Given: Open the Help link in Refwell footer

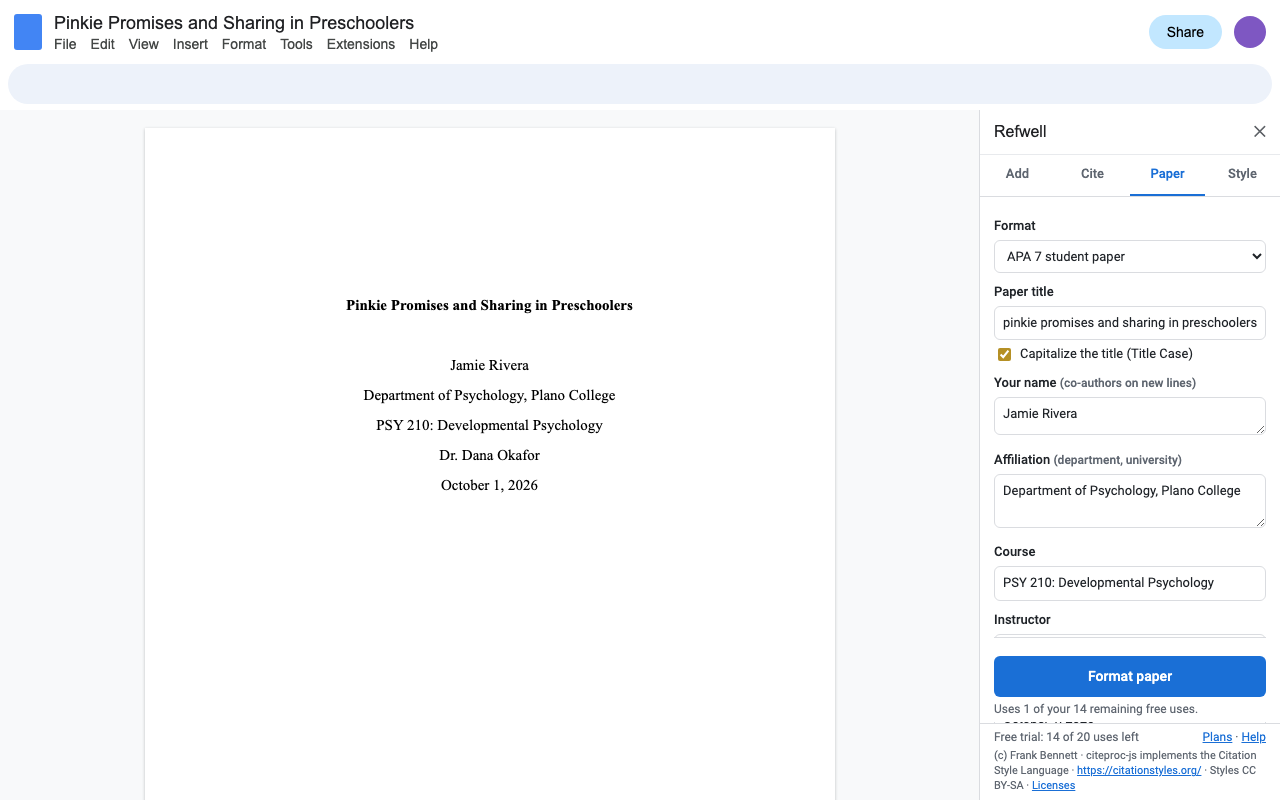Looking at the screenshot, I should tap(1253, 737).
